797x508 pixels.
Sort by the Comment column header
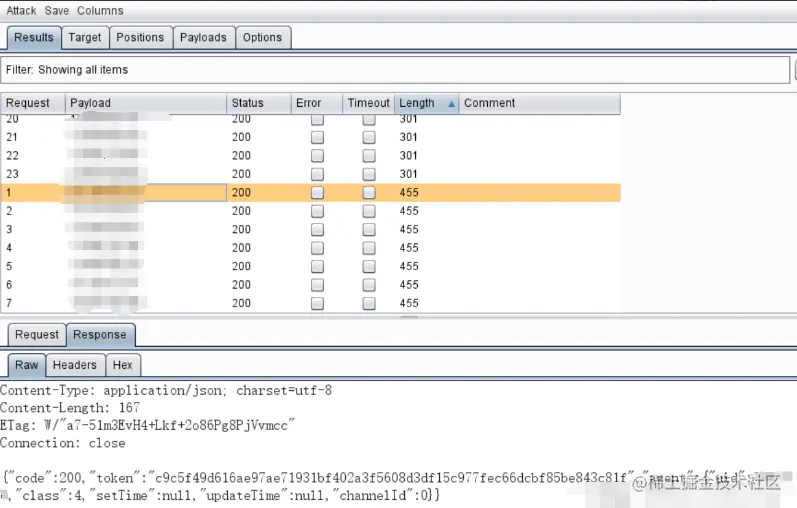pos(539,103)
